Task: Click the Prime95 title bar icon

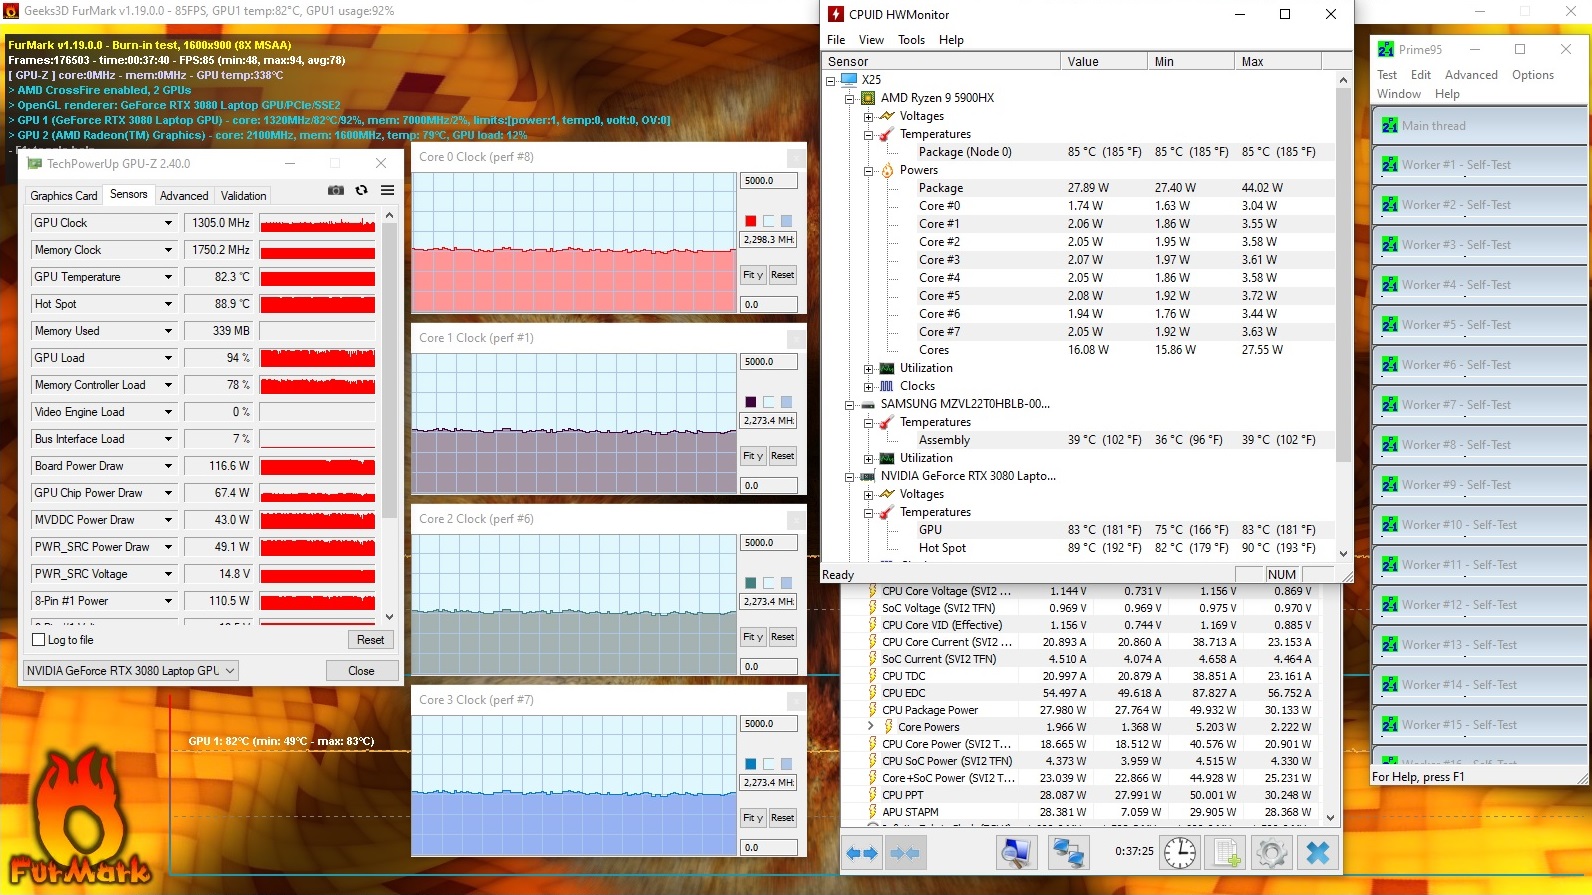Action: [x=1386, y=49]
